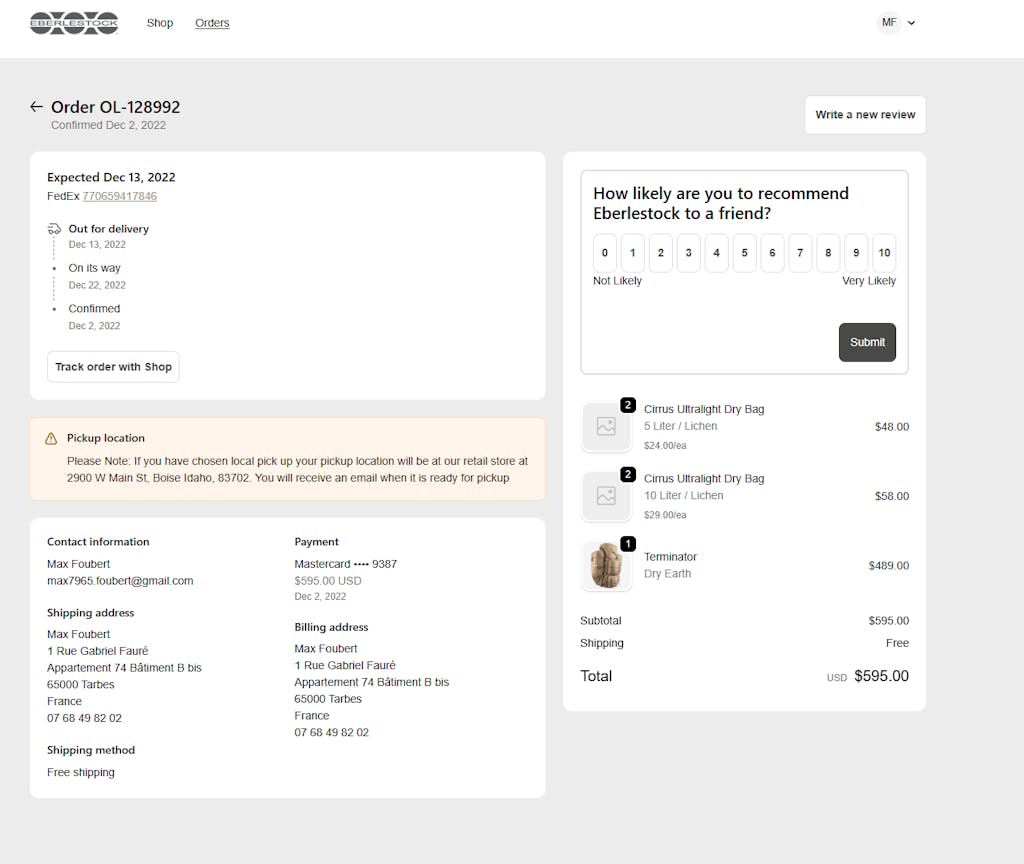Click Track order with Shop
Image resolution: width=1024 pixels, height=864 pixels.
113,367
